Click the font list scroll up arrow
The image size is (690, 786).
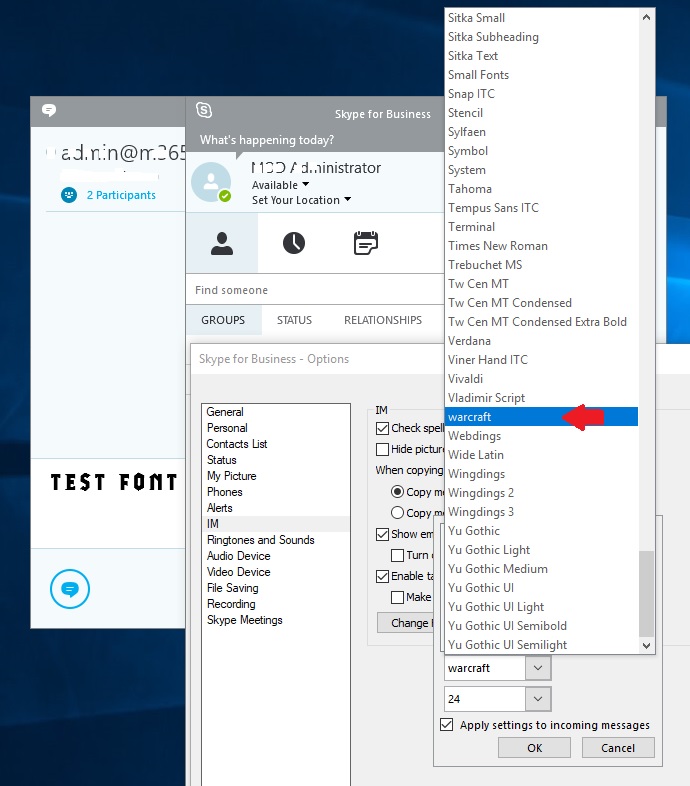(x=646, y=18)
